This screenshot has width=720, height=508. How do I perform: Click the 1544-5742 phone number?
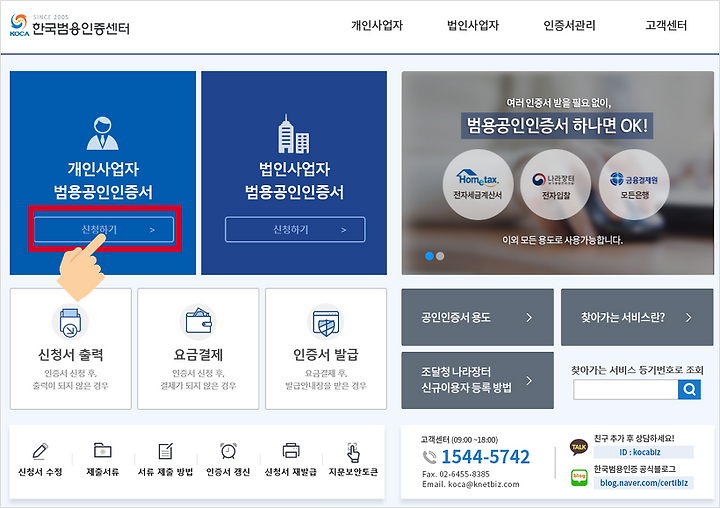485,457
